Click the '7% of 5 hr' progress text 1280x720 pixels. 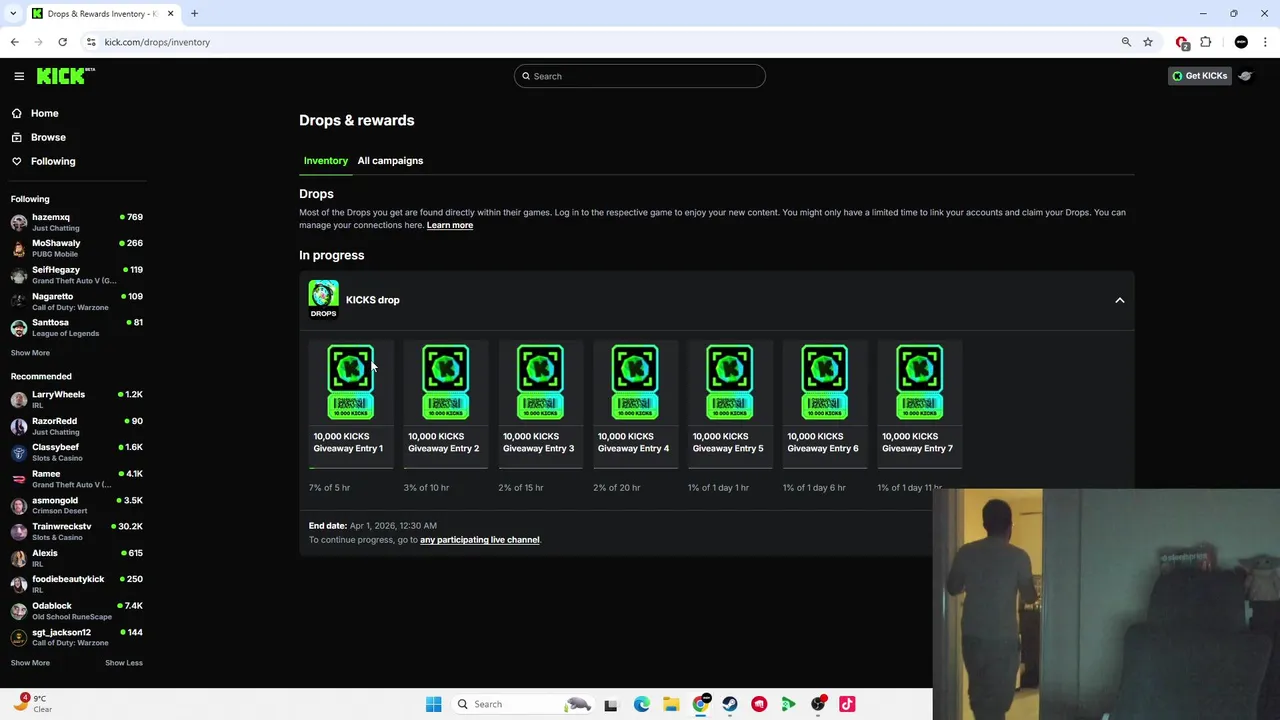[x=329, y=488]
